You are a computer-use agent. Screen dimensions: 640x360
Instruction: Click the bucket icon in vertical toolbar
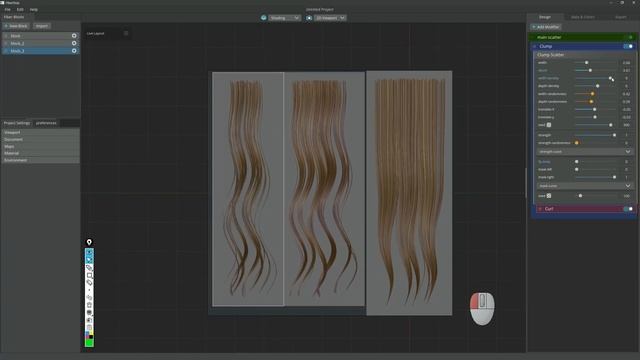pos(89,305)
